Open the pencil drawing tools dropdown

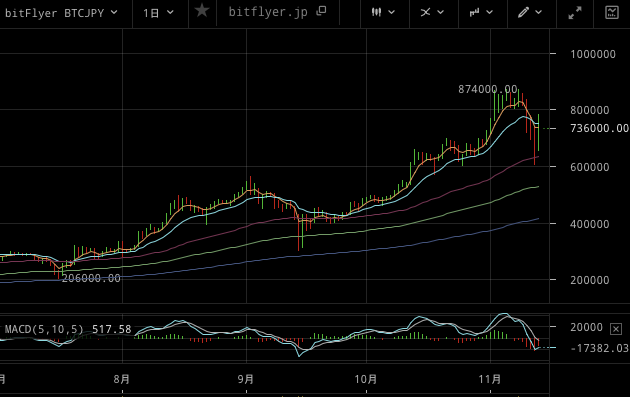[530, 12]
